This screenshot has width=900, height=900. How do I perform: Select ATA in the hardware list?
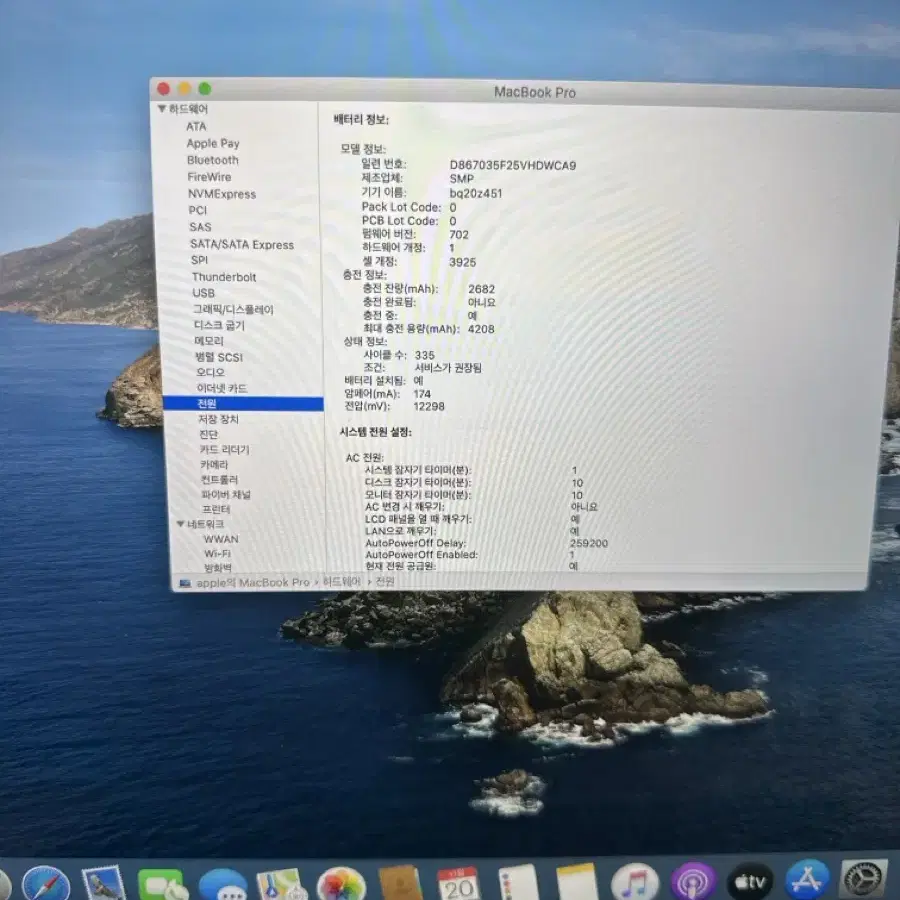point(196,126)
